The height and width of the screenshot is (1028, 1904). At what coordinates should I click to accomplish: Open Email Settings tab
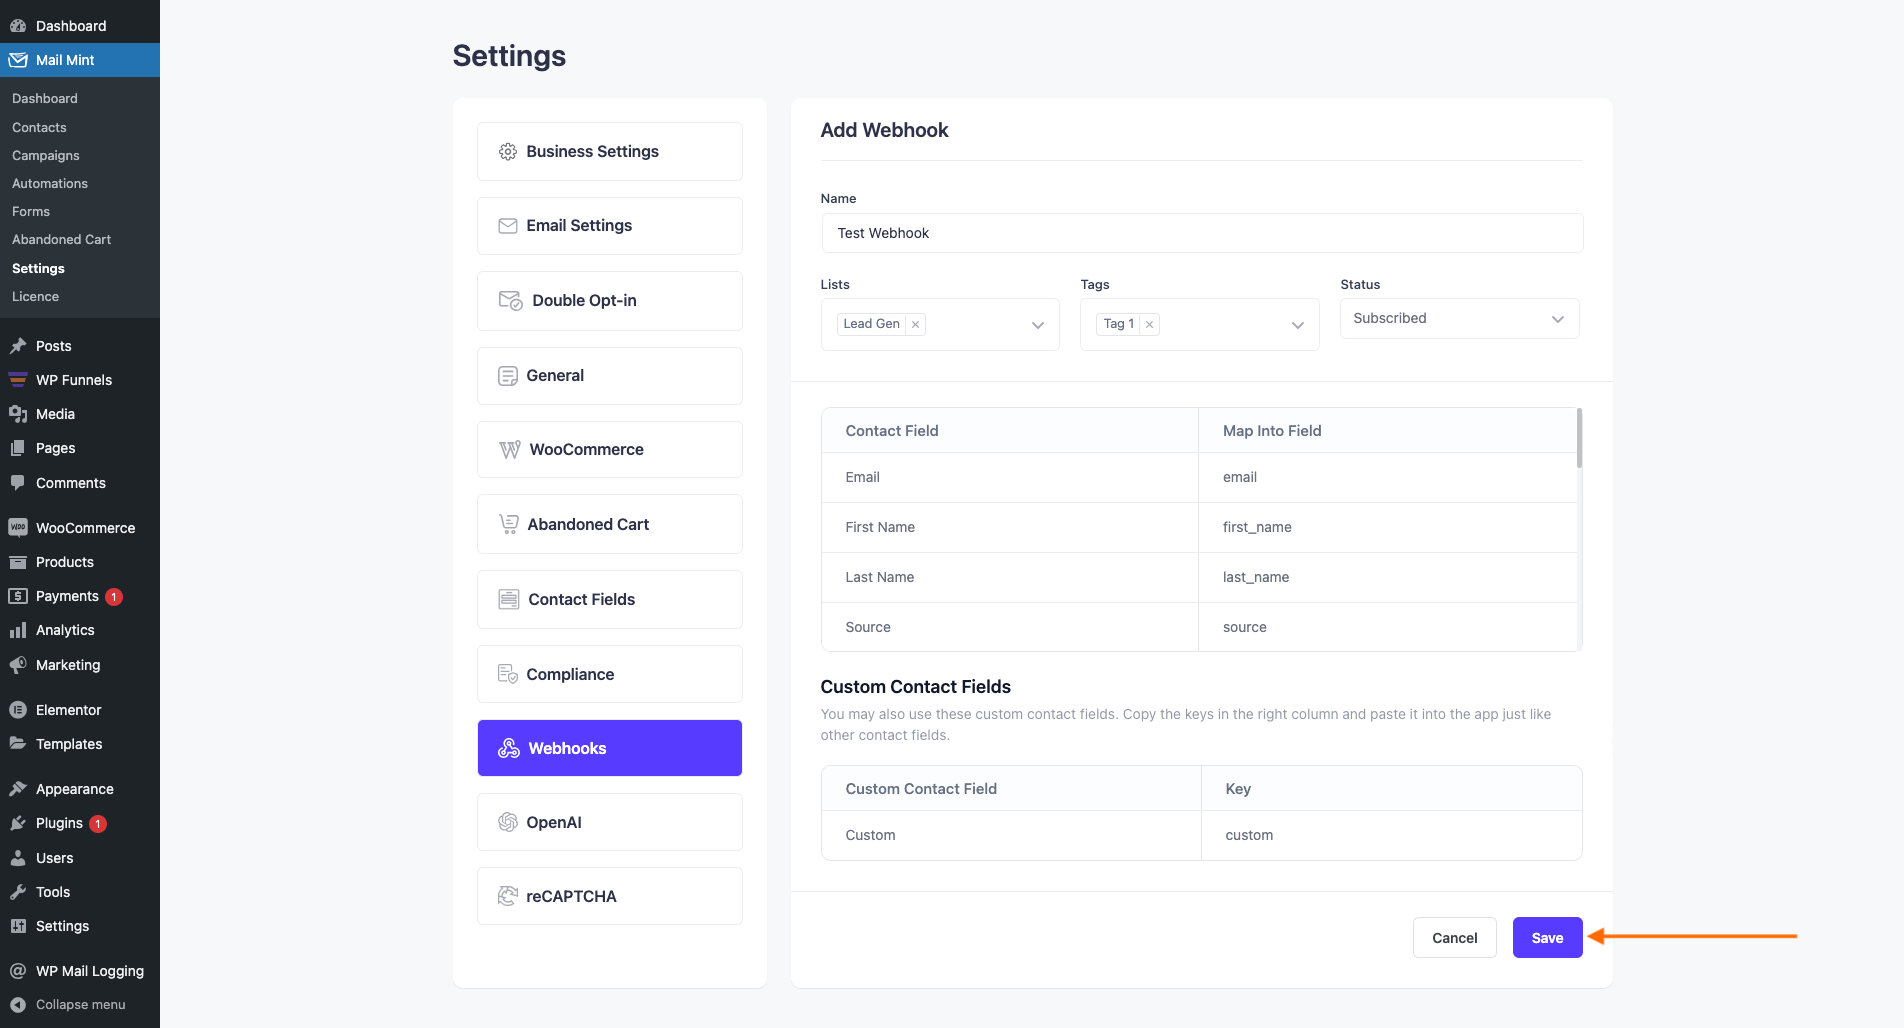610,226
